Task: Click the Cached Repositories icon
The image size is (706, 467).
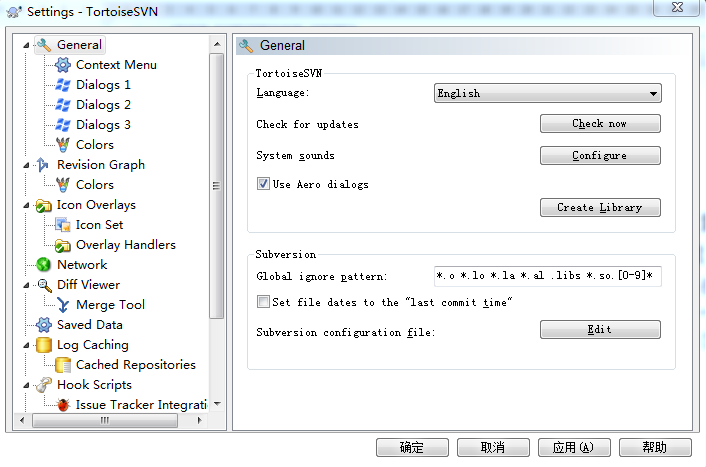Action: coord(63,365)
